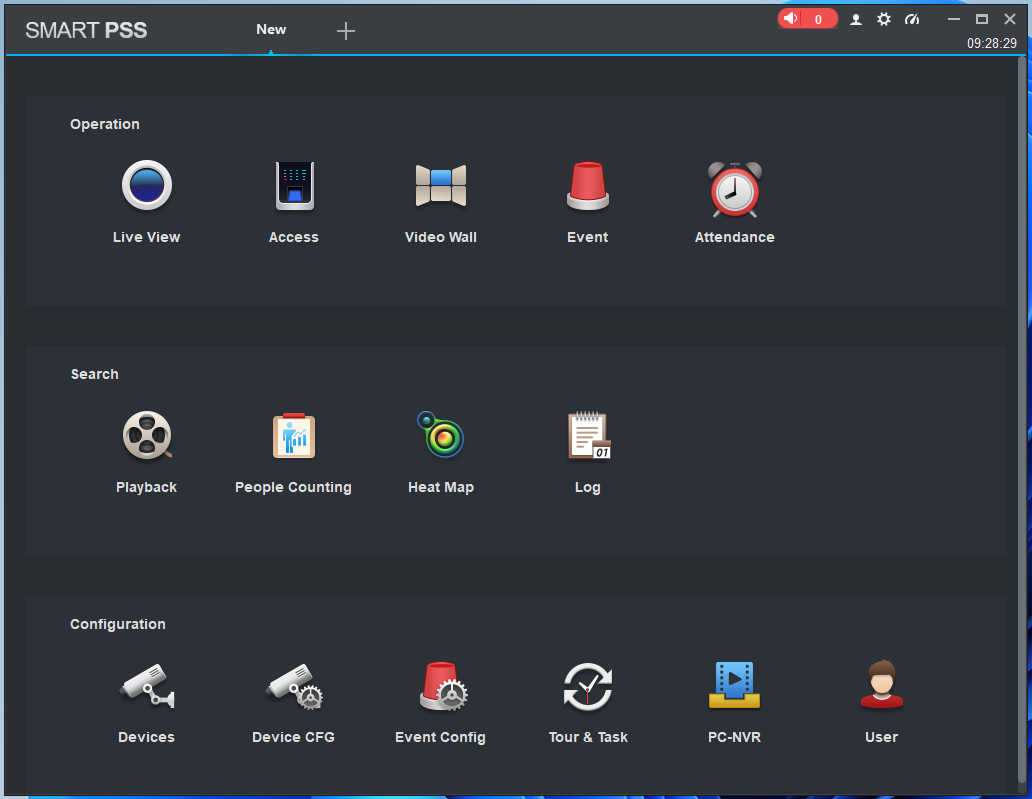Open the Event siren icon
This screenshot has height=799, width=1032.
pos(588,187)
